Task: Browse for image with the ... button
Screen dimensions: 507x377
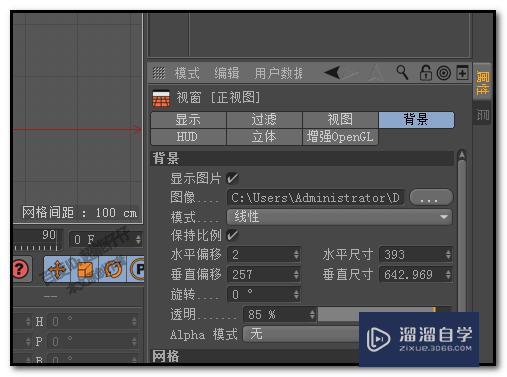Action: click(431, 197)
